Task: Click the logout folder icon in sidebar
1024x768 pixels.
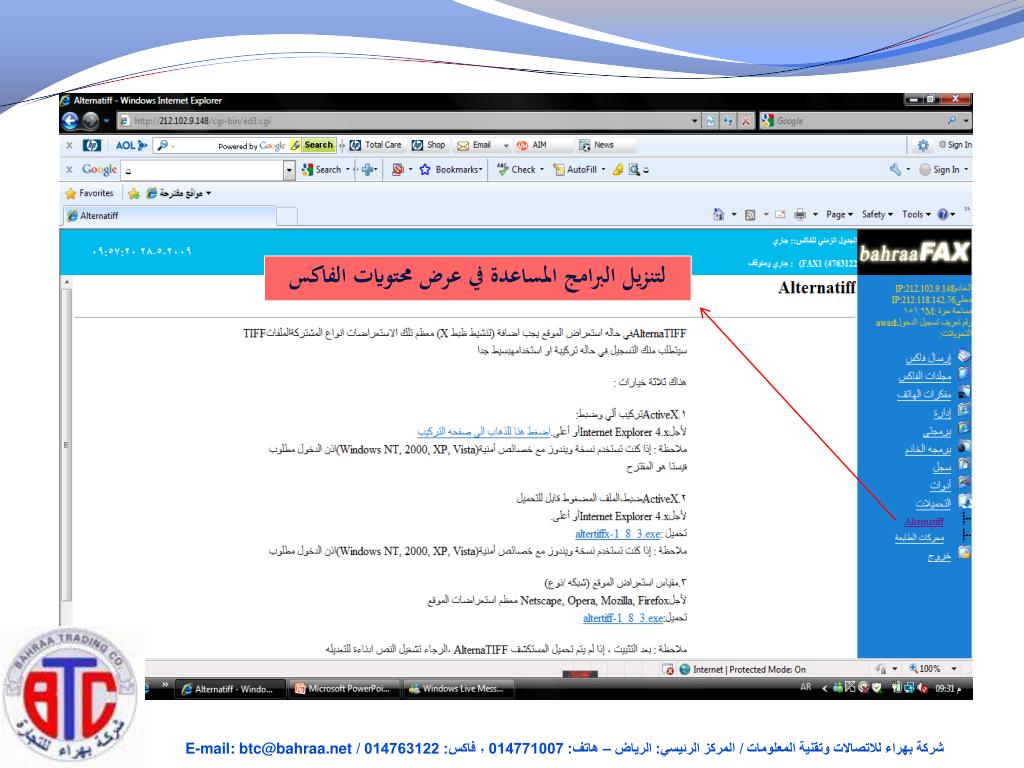Action: (x=964, y=552)
